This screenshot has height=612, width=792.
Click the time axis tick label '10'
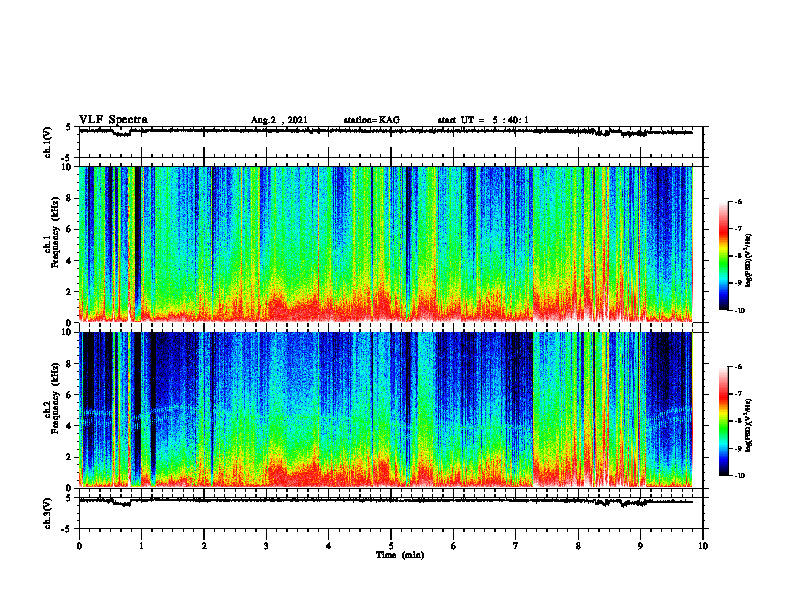pyautogui.click(x=703, y=546)
